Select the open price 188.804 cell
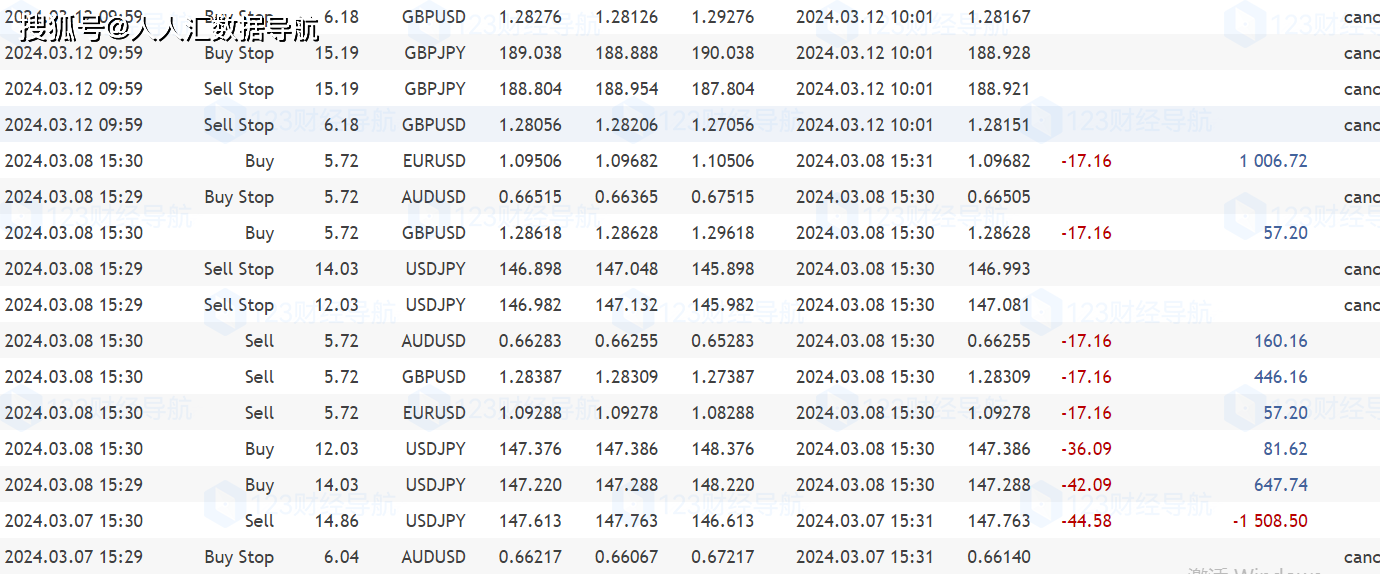This screenshot has height=574, width=1380. coord(530,89)
